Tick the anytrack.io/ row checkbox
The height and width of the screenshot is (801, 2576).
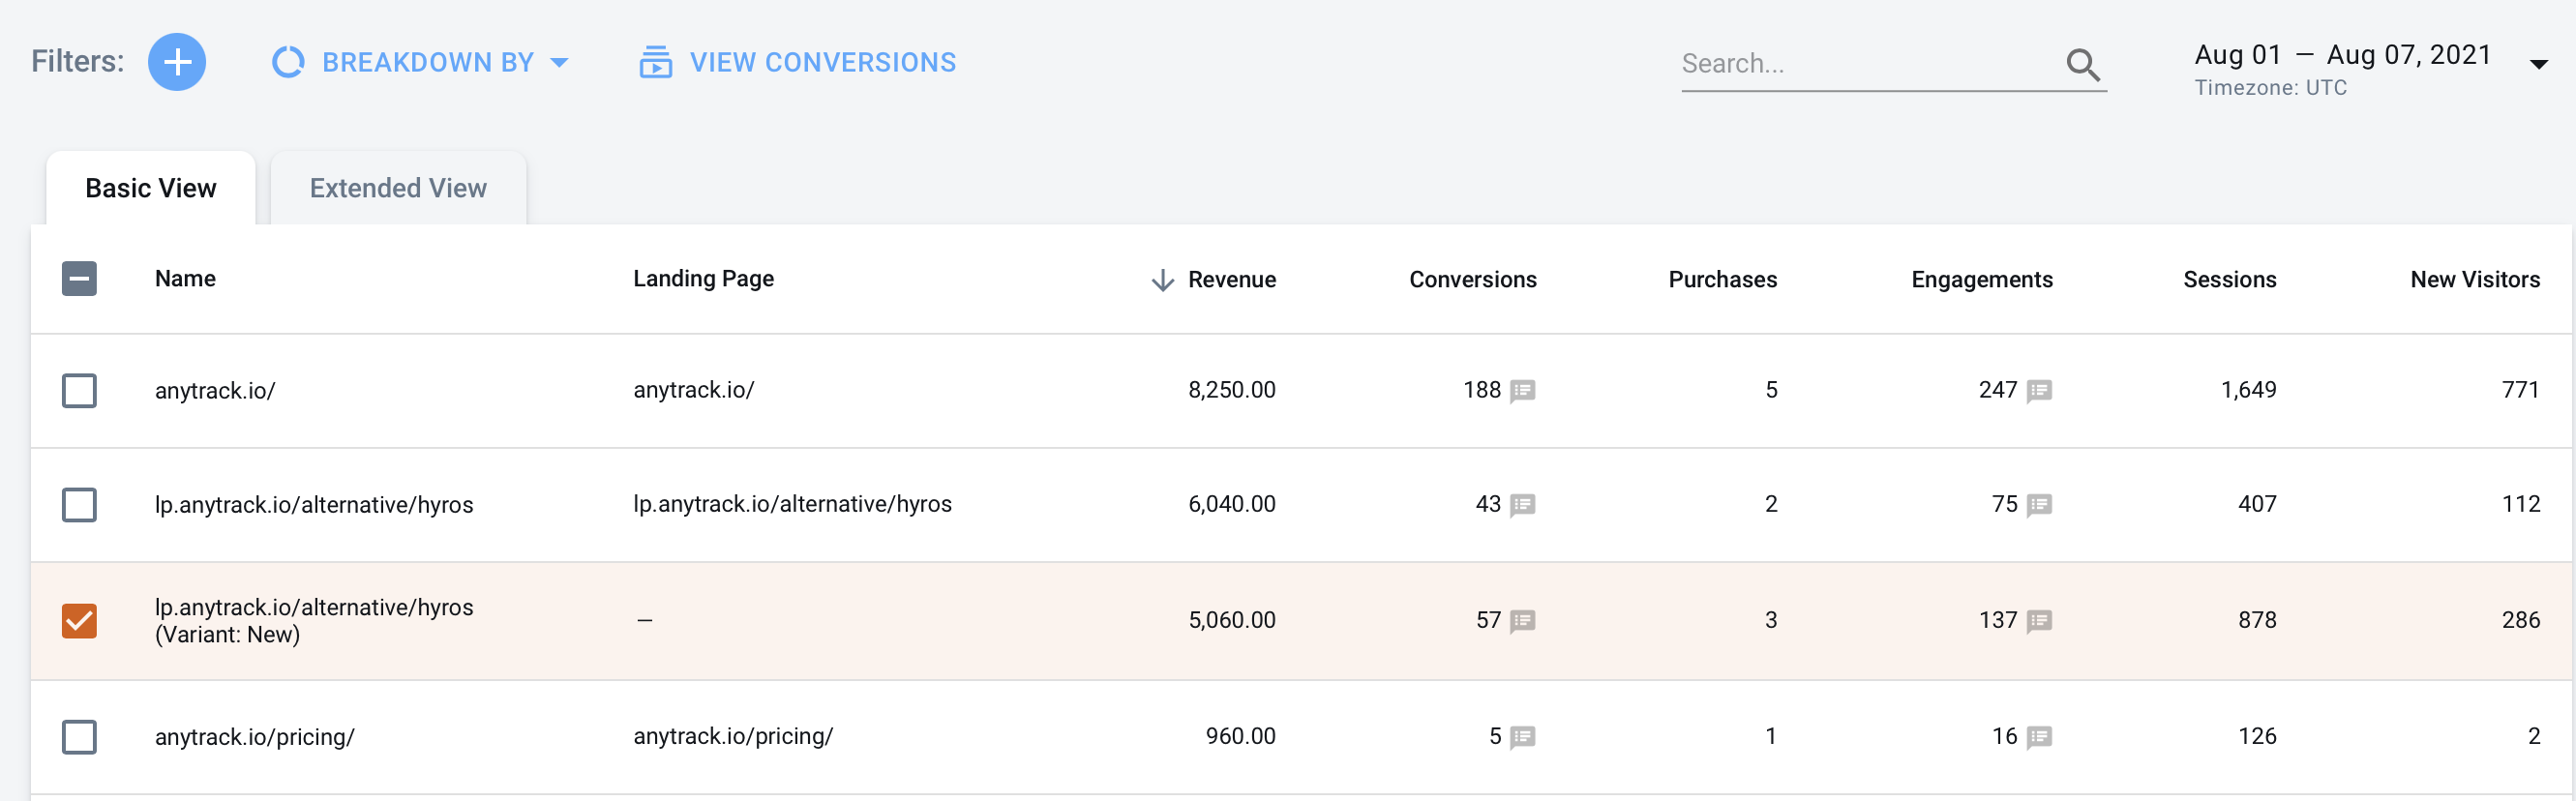[79, 390]
